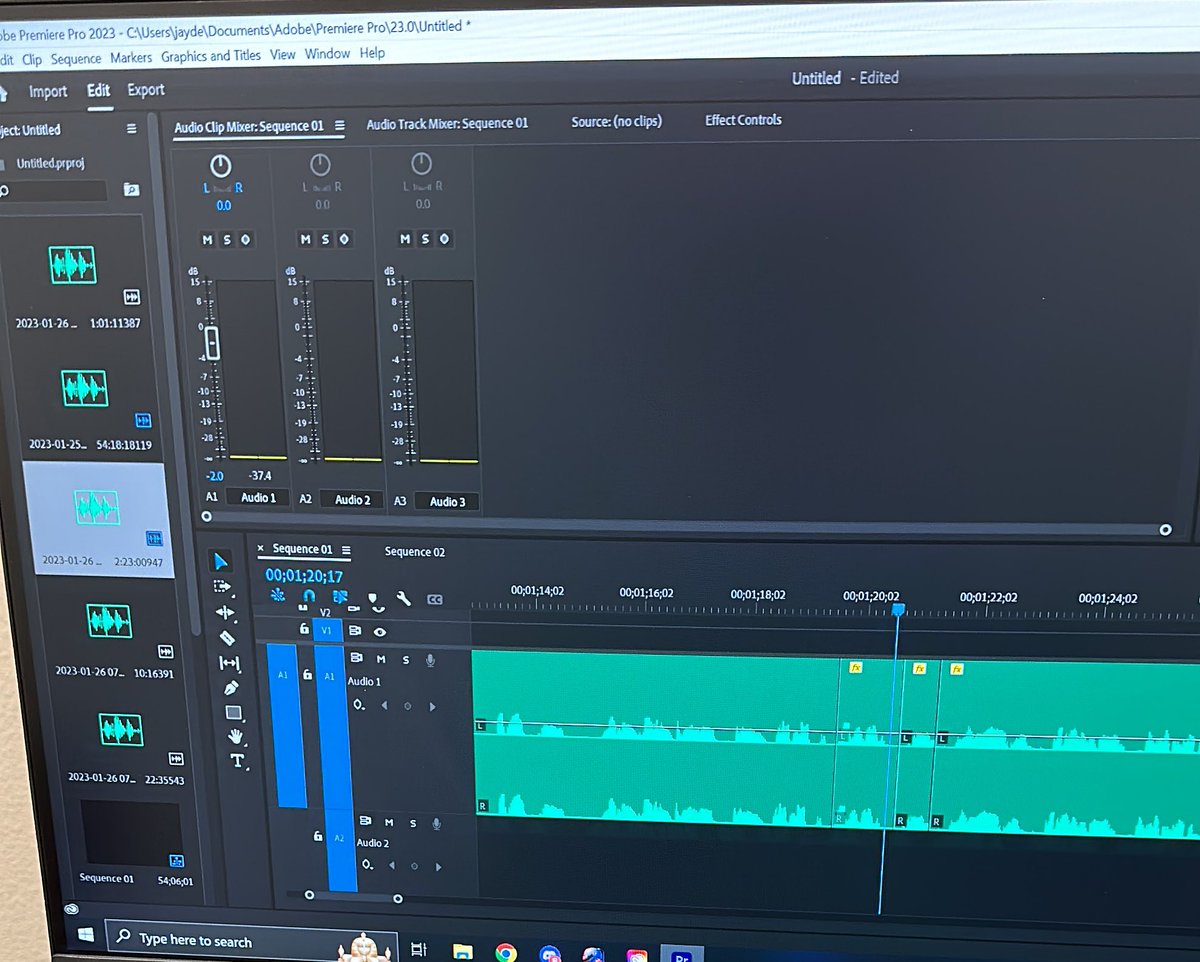Toggle V1 track output eye icon
The image size is (1200, 962).
(380, 632)
